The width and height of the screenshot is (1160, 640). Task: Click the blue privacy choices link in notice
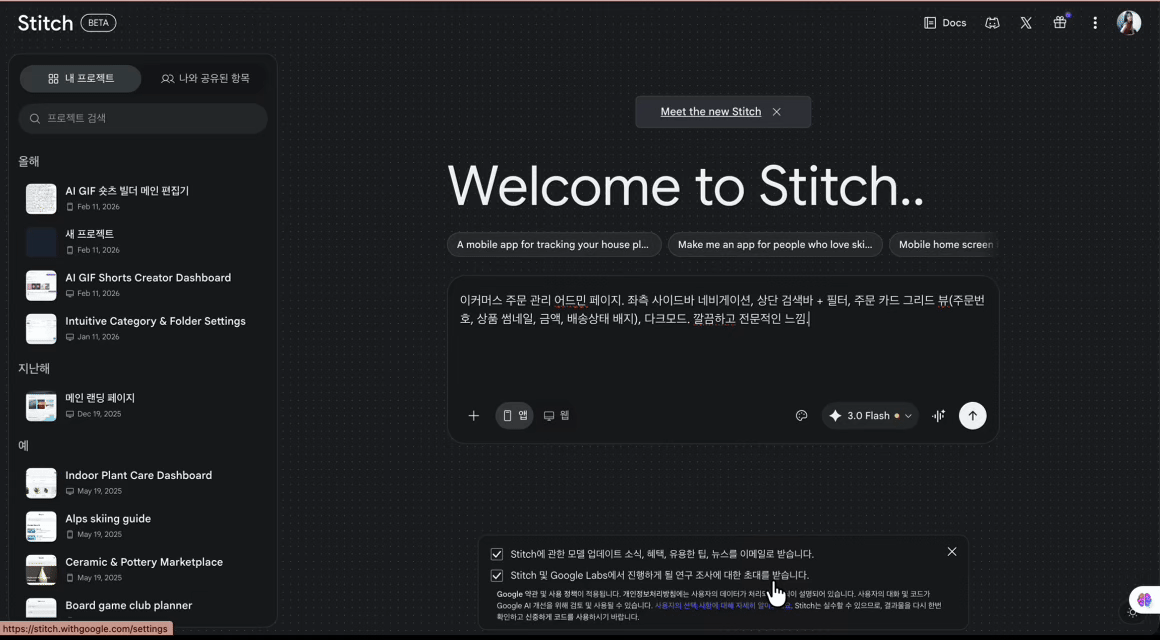[723, 605]
